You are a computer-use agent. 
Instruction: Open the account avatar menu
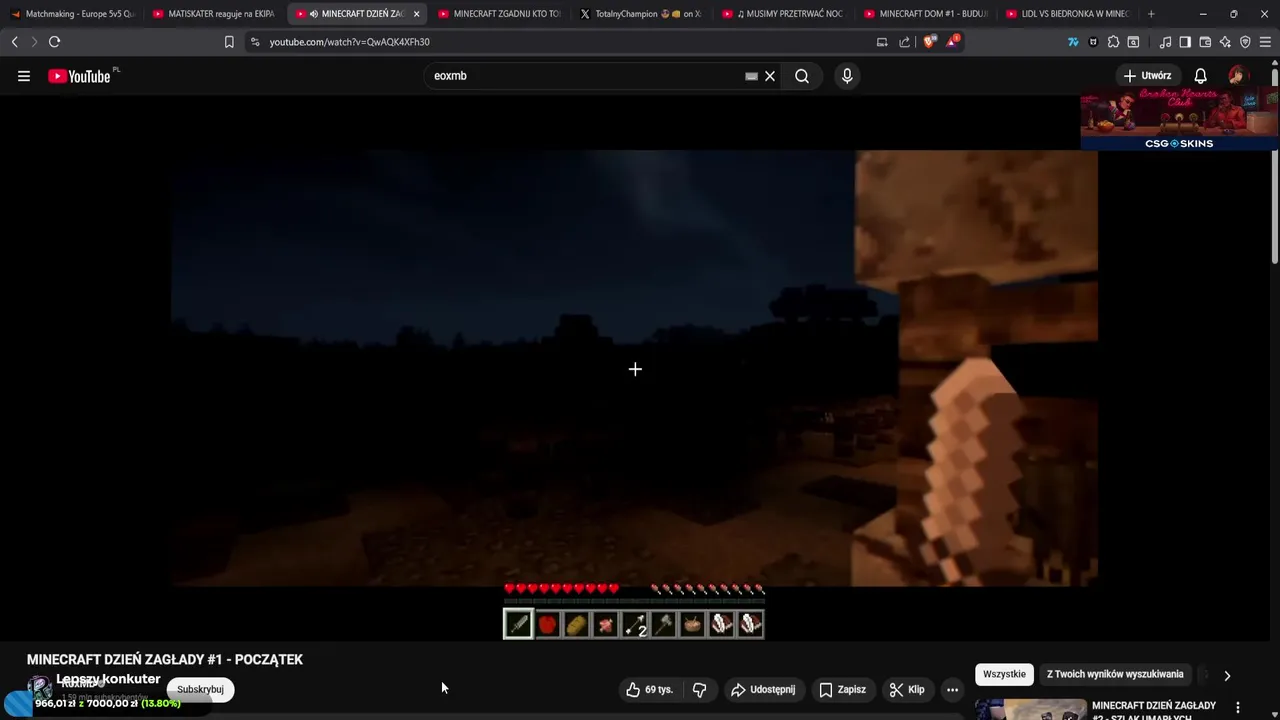click(1238, 76)
